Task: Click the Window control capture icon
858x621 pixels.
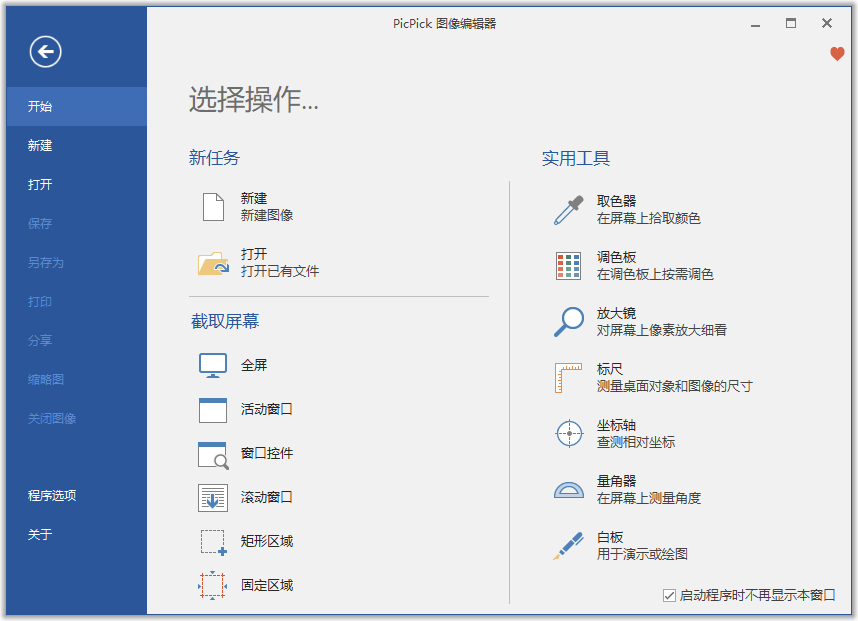Action: click(213, 455)
